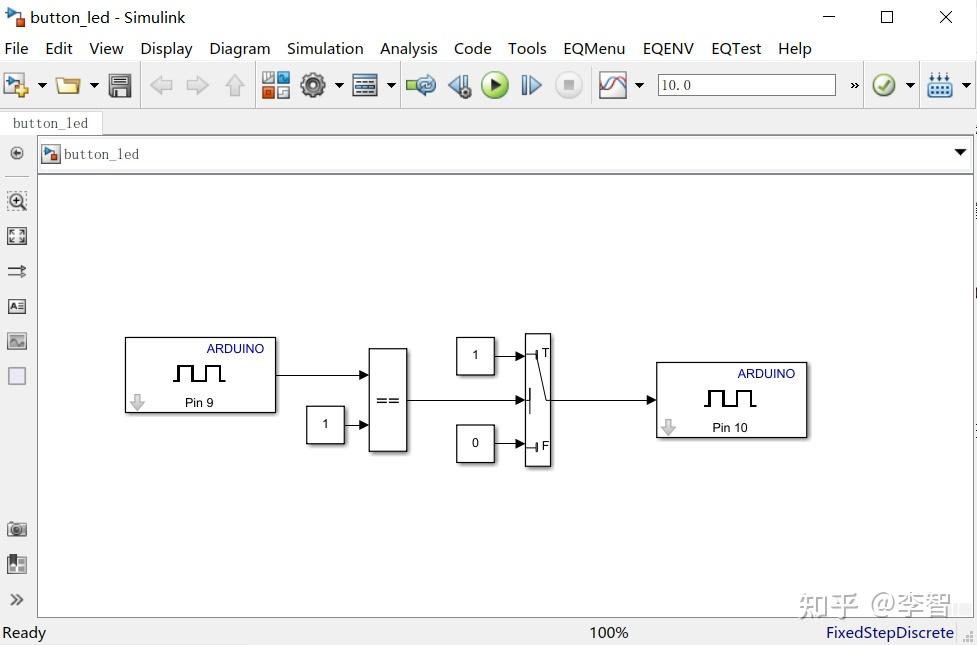Expand hidden toolbar items with double chevron
The width and height of the screenshot is (977, 645).
pyautogui.click(x=853, y=85)
